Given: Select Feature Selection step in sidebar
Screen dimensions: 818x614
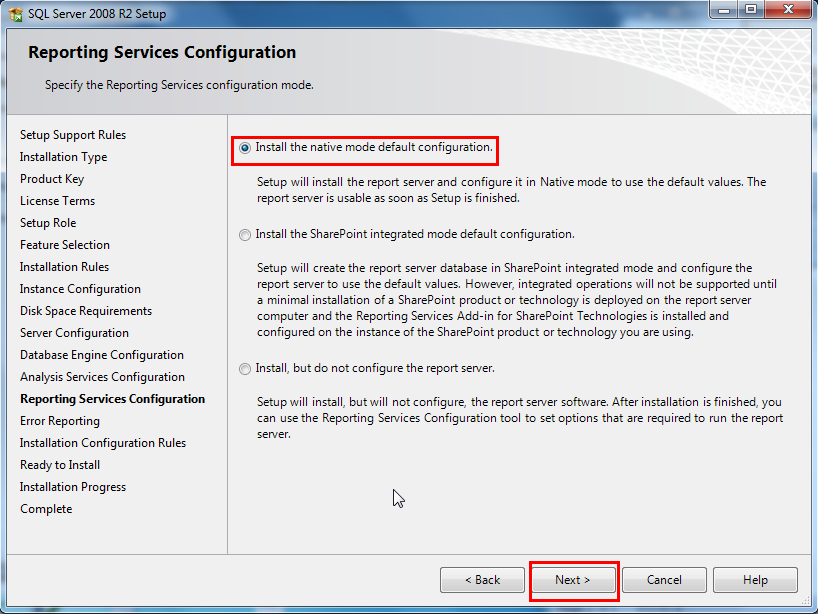Looking at the screenshot, I should 65,245.
